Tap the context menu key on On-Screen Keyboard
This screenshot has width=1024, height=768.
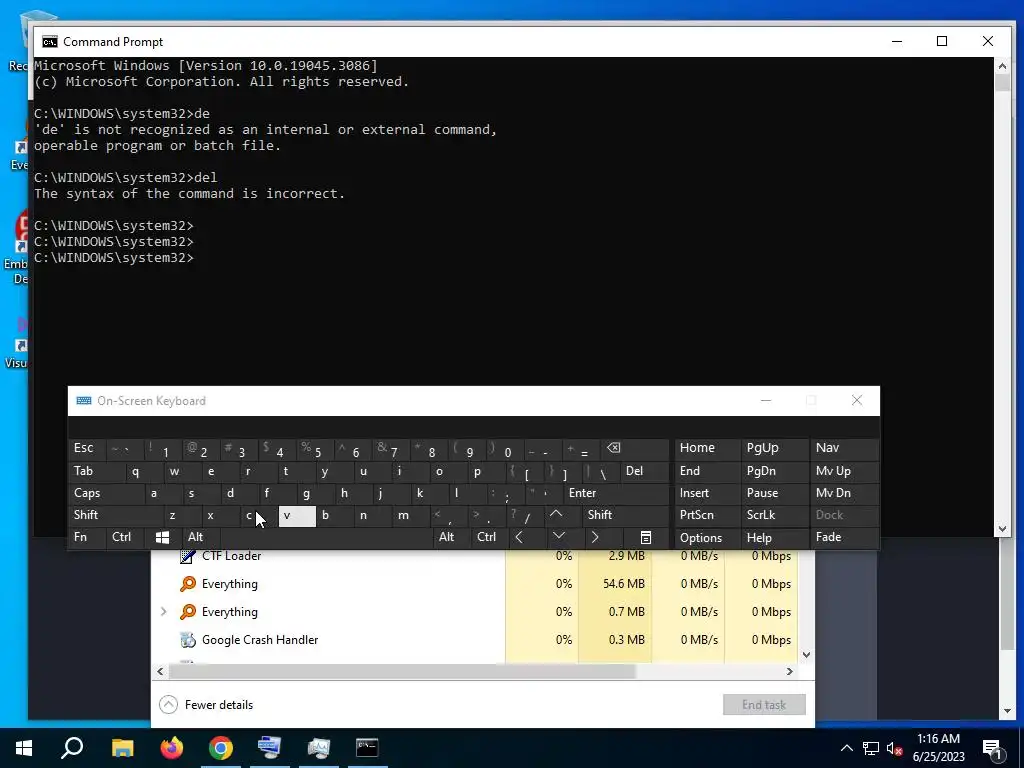click(645, 537)
